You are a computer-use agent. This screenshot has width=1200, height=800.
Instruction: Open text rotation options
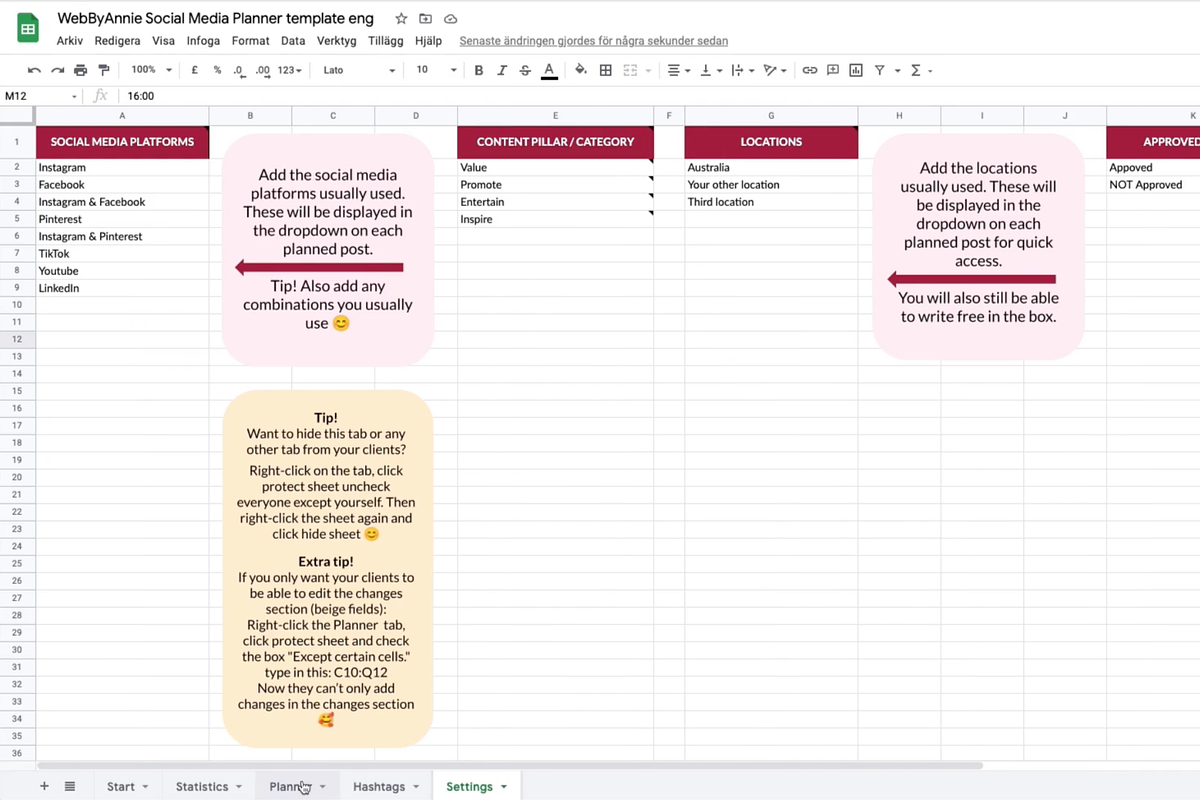coord(775,70)
